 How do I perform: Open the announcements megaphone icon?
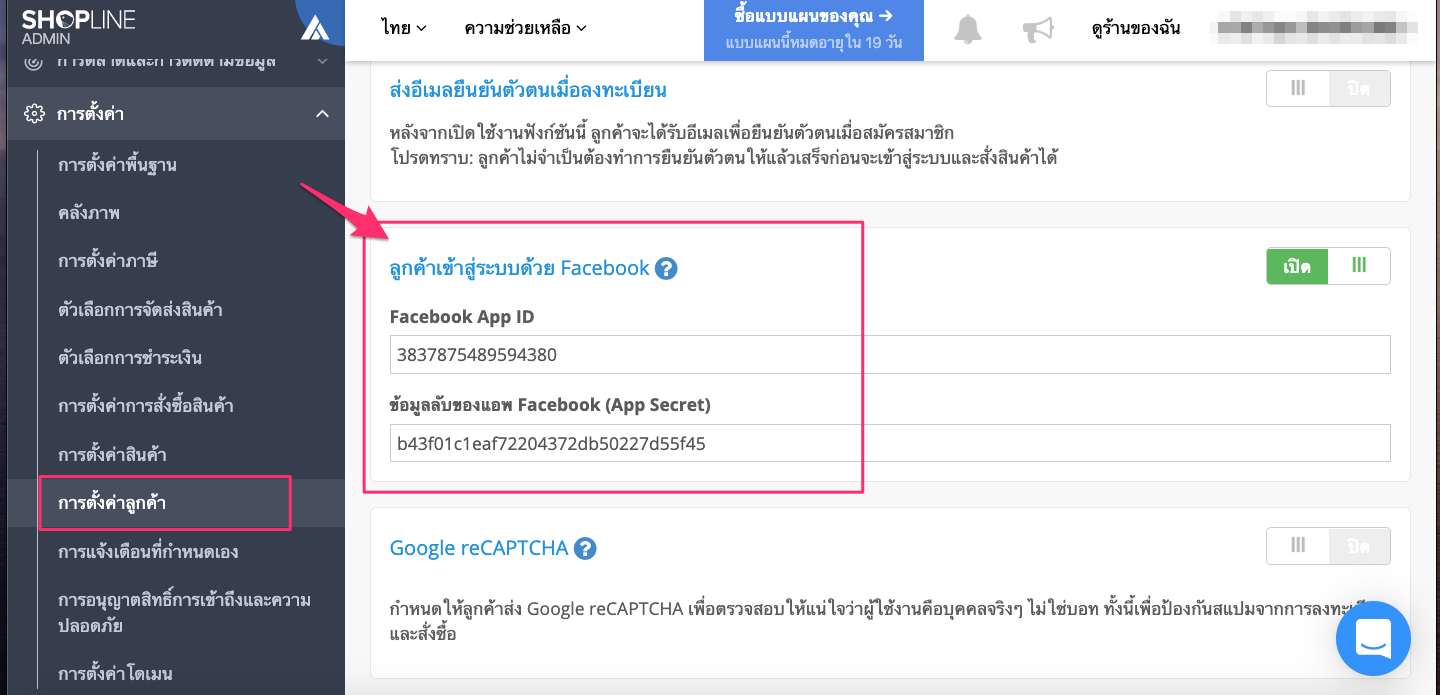pos(1038,30)
